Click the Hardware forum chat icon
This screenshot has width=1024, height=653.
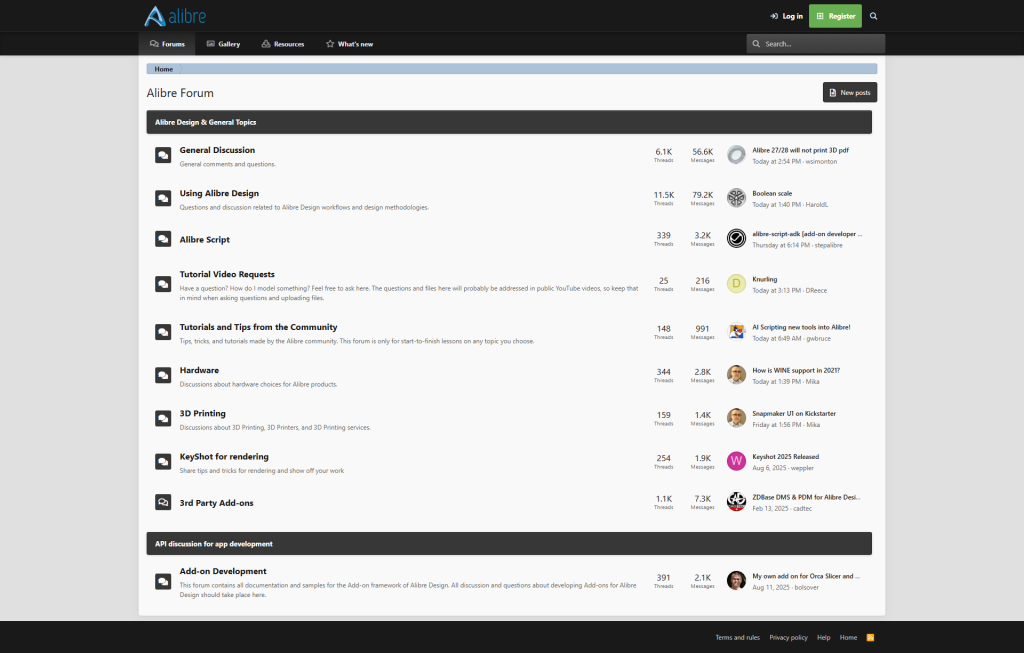pos(163,375)
